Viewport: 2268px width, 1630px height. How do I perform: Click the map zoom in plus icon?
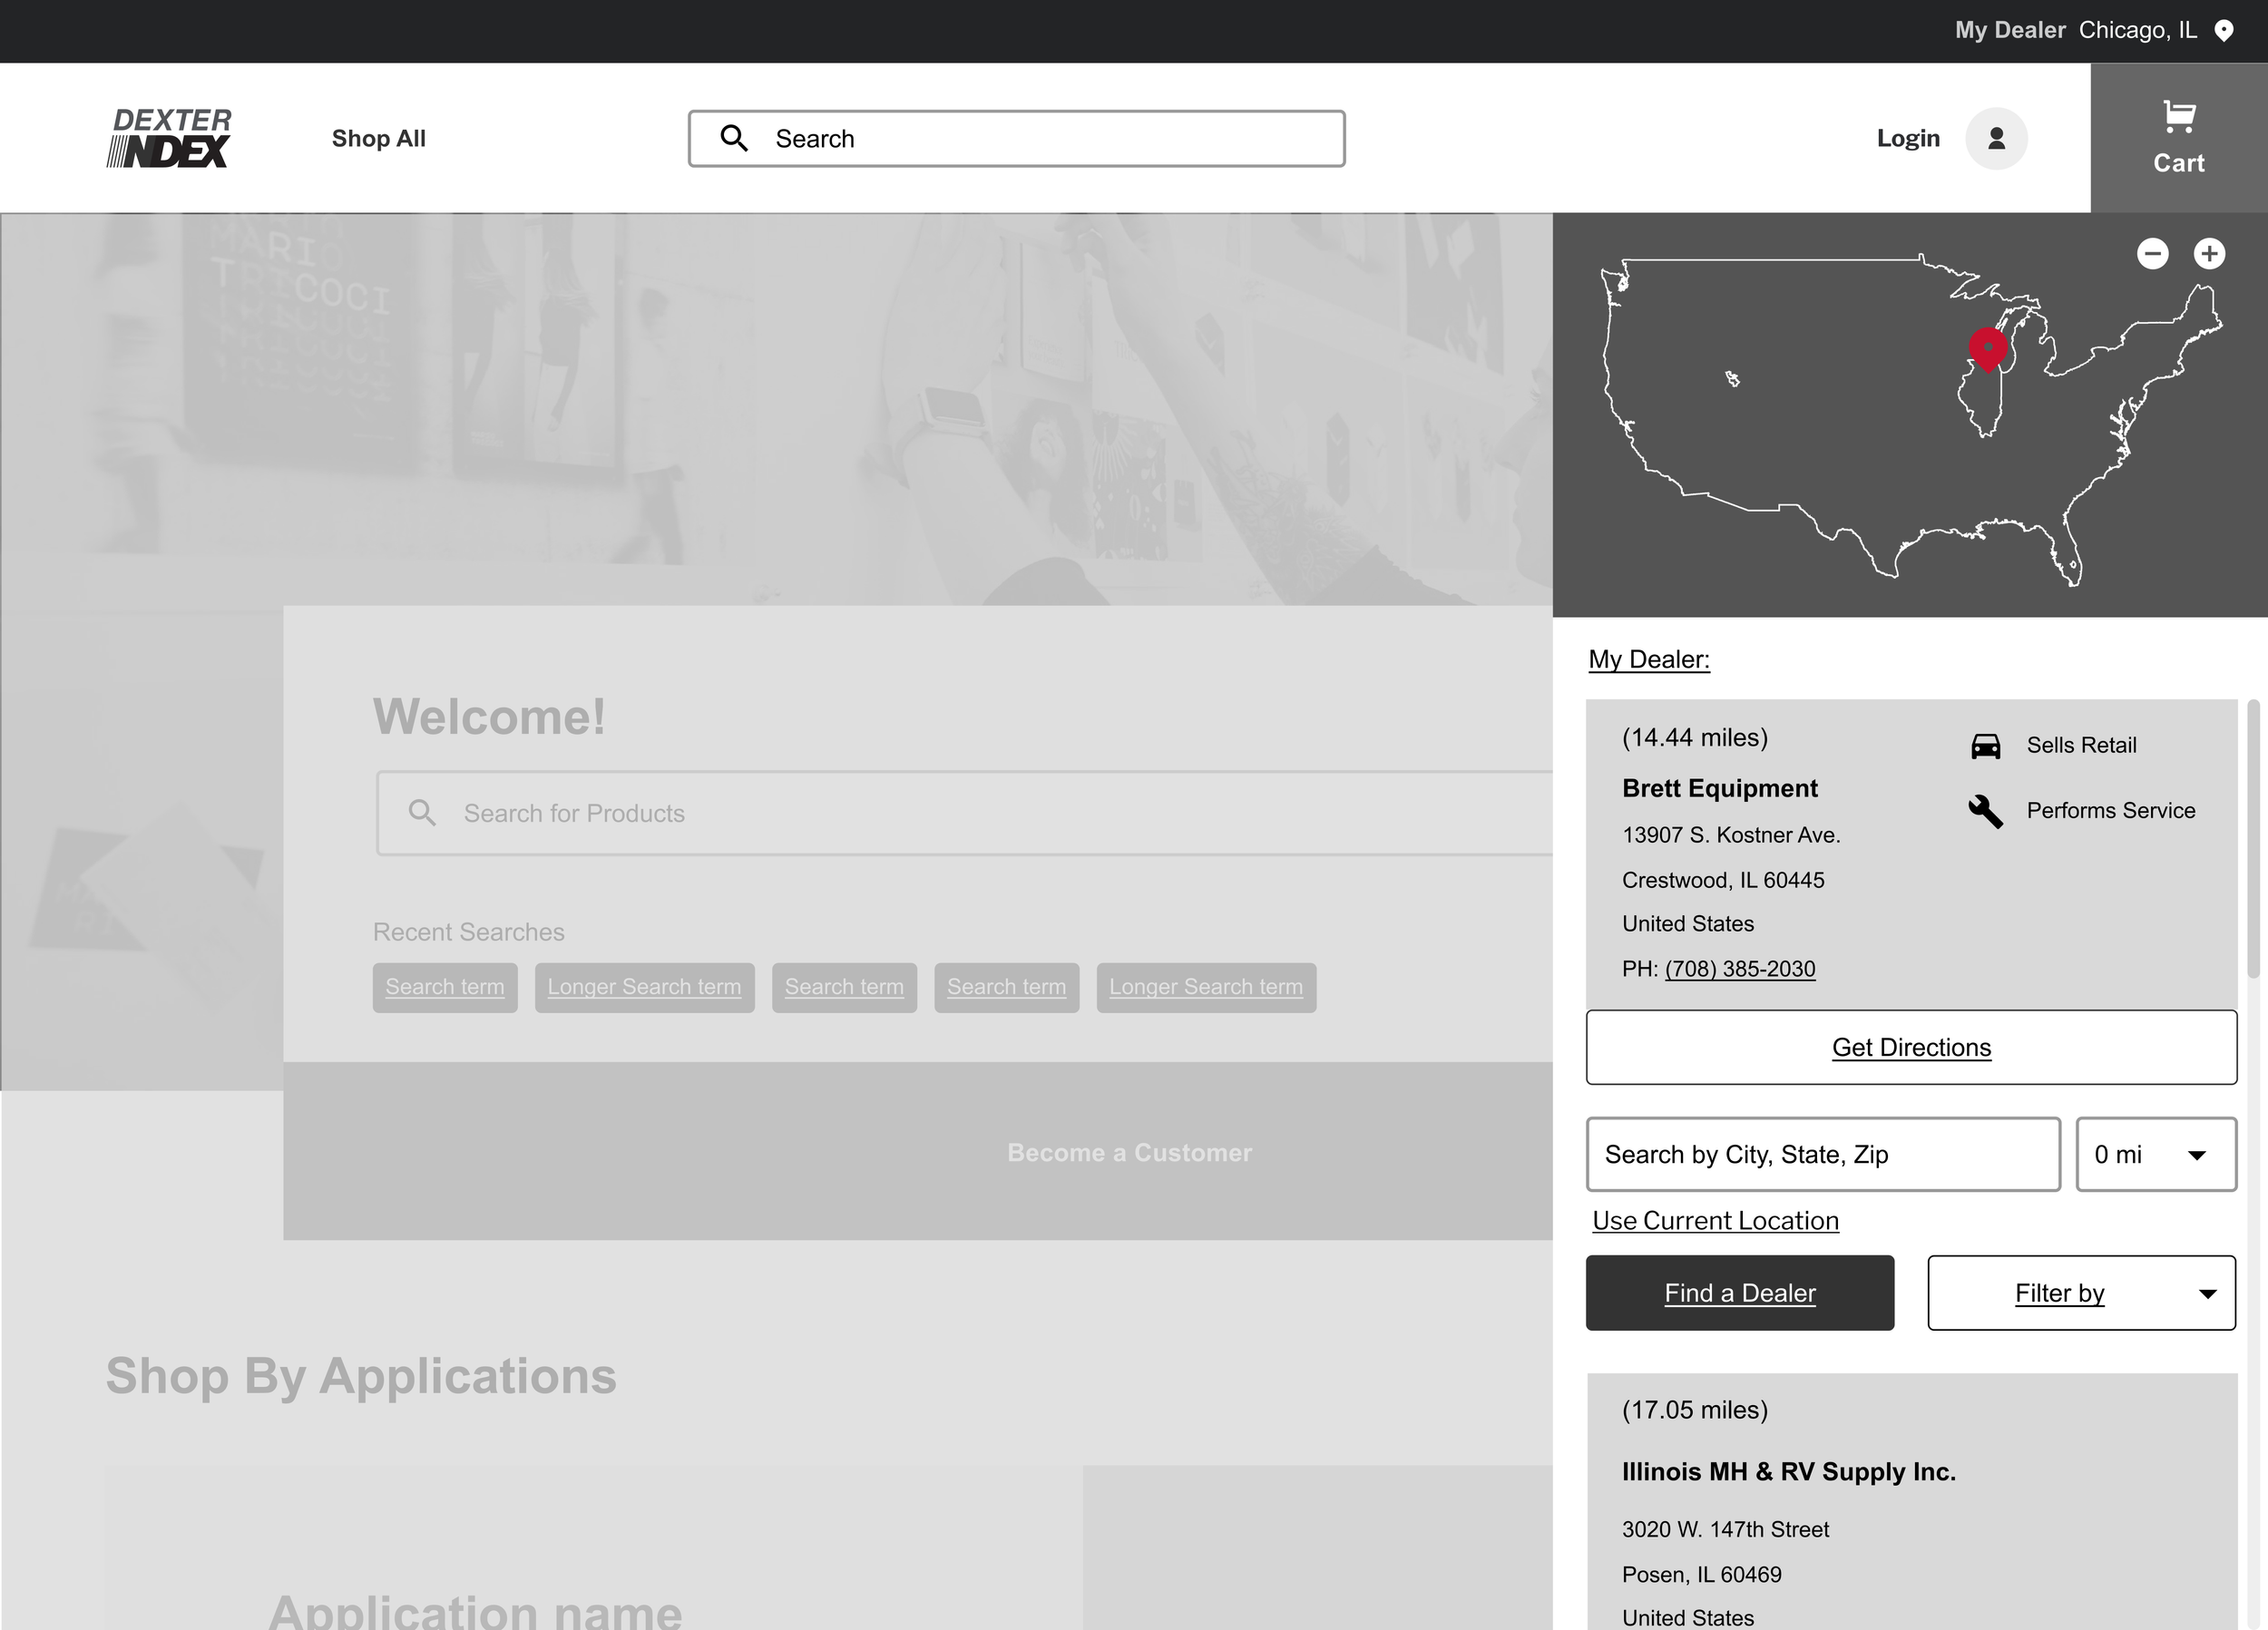click(x=2209, y=254)
